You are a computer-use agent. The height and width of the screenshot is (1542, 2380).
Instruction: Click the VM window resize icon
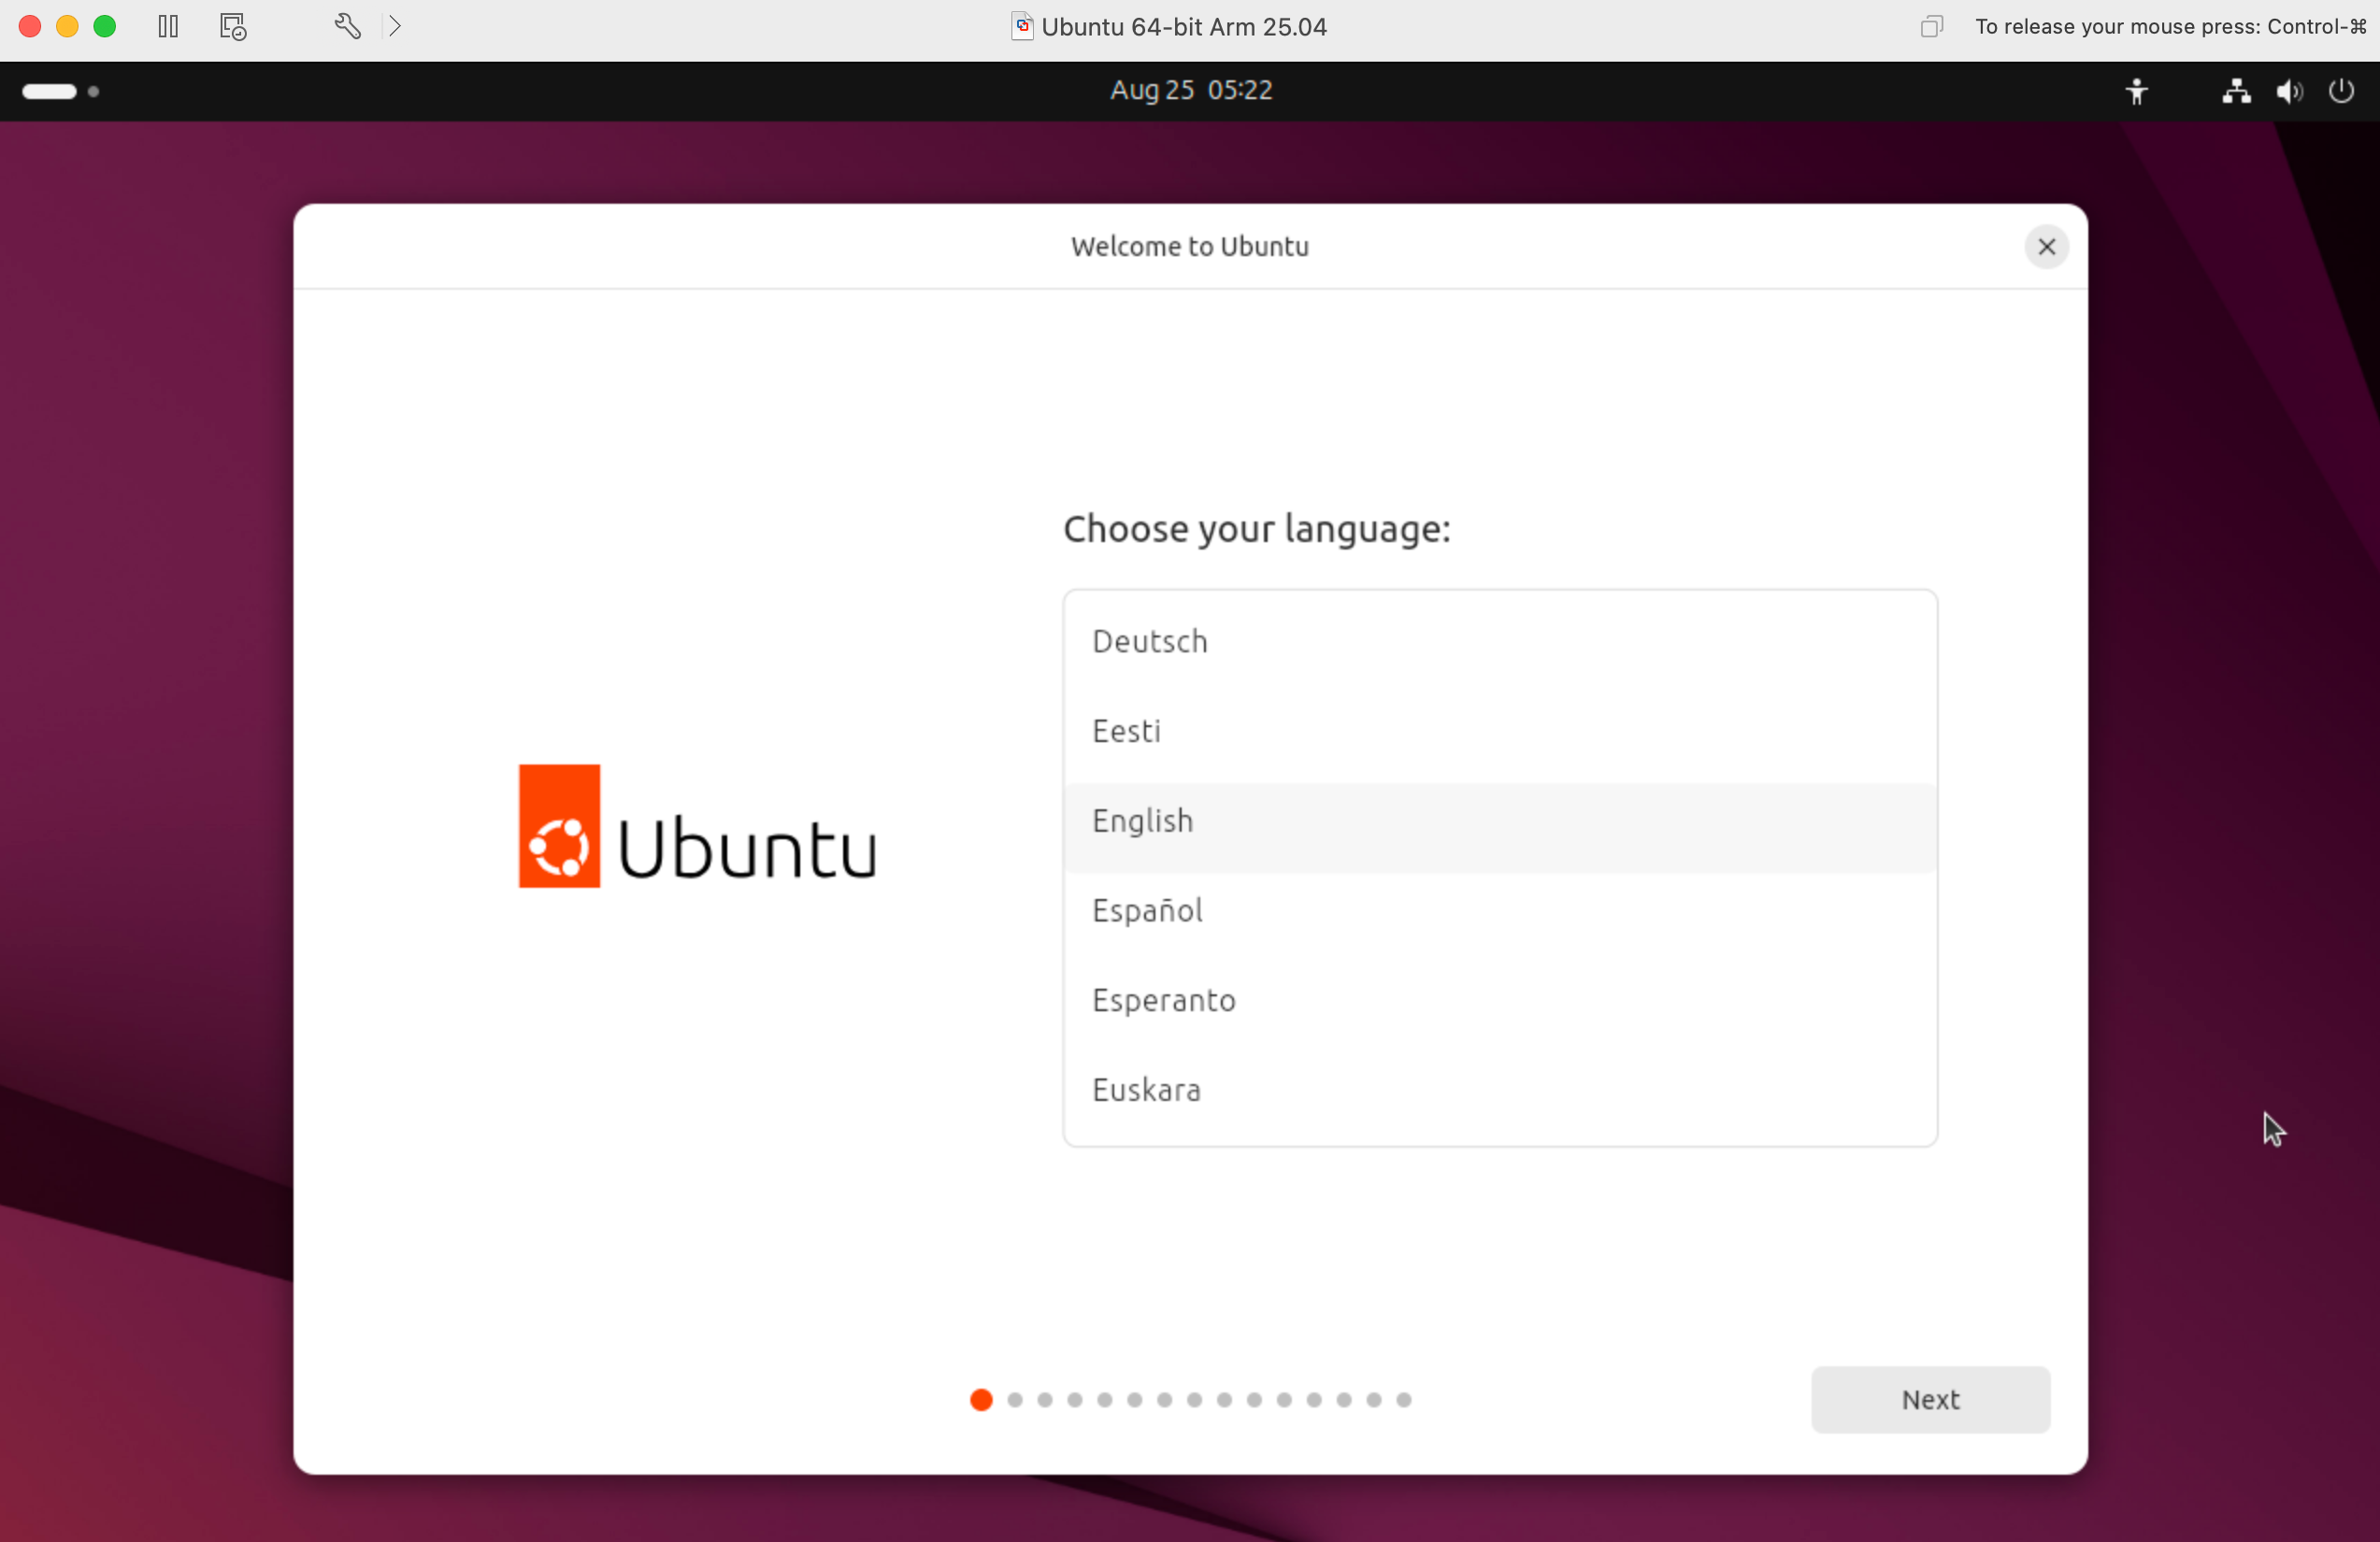pos(1931,26)
